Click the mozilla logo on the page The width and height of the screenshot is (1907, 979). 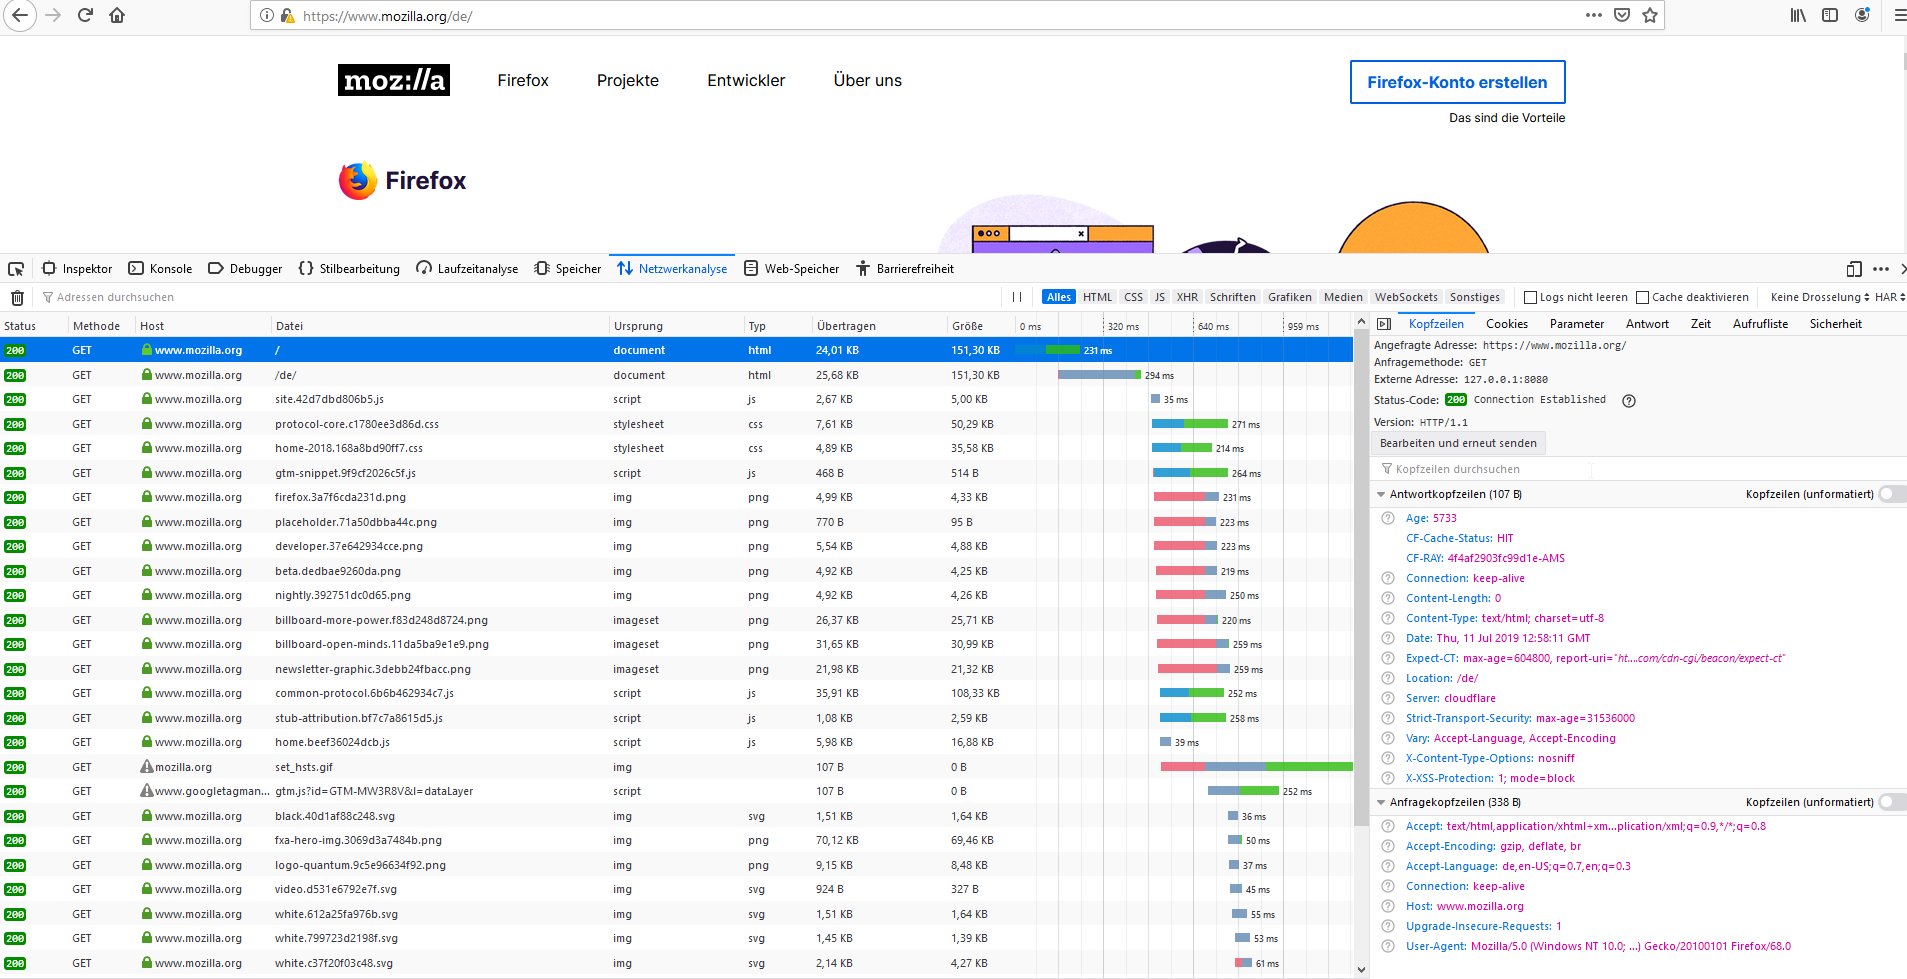tap(394, 80)
